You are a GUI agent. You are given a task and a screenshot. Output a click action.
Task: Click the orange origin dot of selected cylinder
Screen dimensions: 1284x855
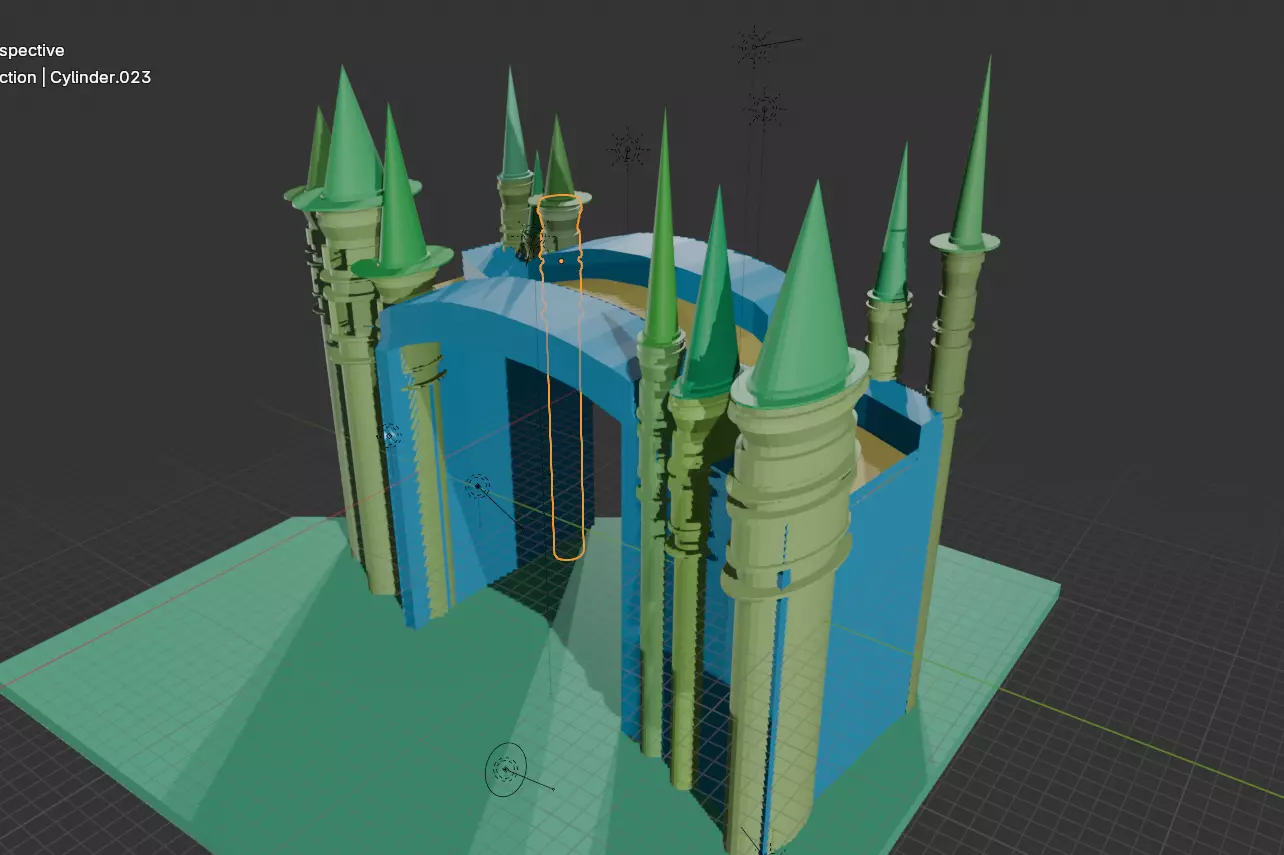pos(561,261)
